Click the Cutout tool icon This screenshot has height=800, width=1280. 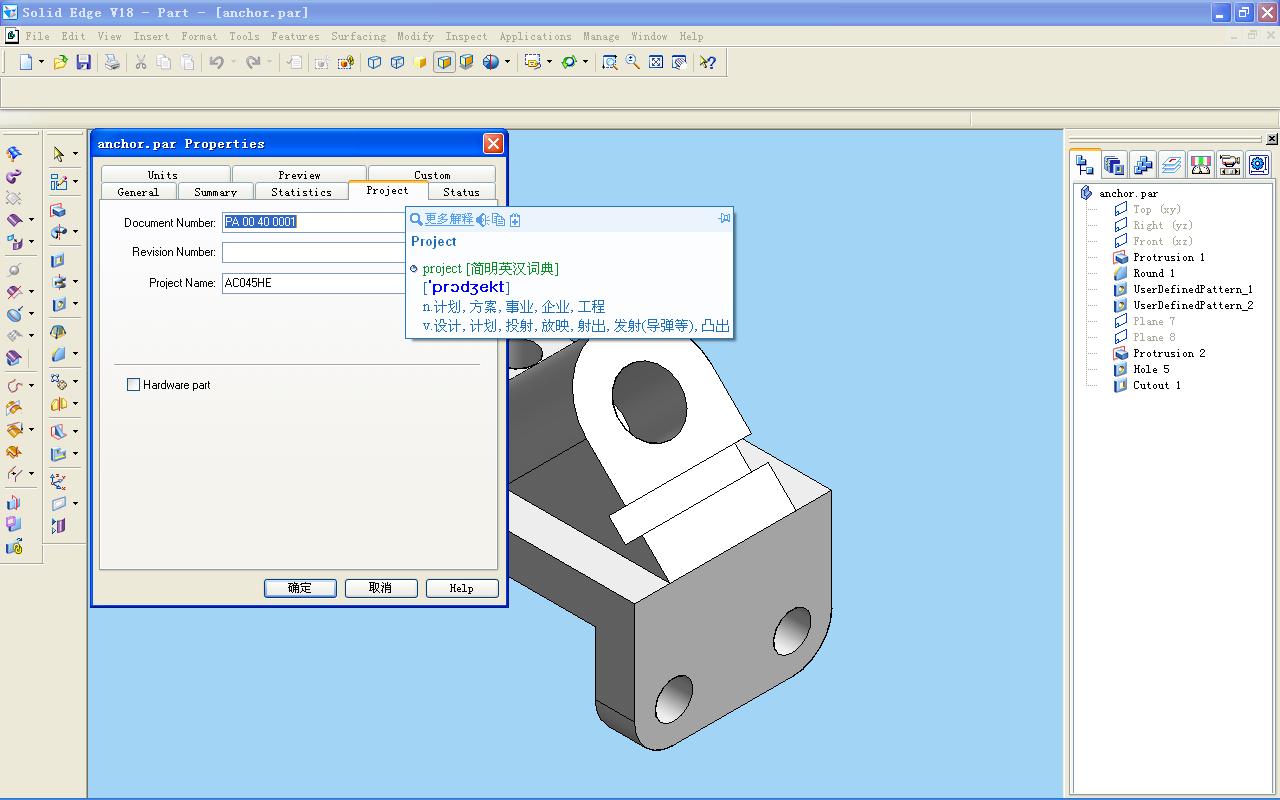58,261
